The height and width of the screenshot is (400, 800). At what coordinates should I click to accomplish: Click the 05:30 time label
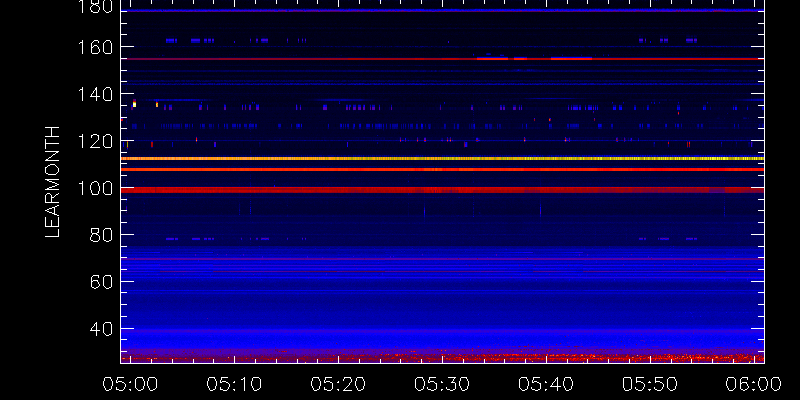pyautogui.click(x=442, y=384)
